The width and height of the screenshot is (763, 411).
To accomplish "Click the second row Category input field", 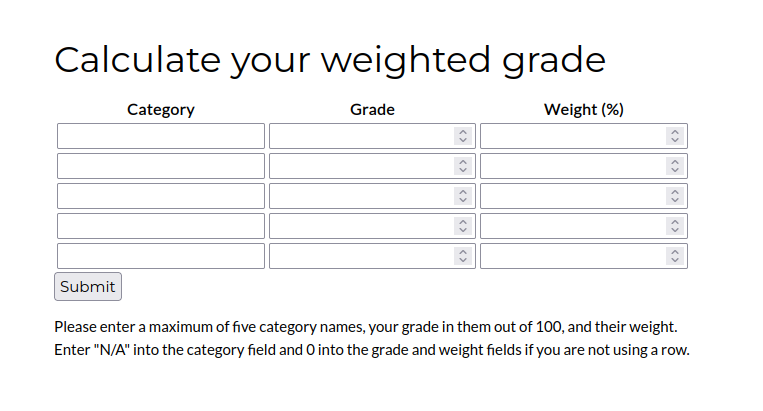I will pos(161,166).
